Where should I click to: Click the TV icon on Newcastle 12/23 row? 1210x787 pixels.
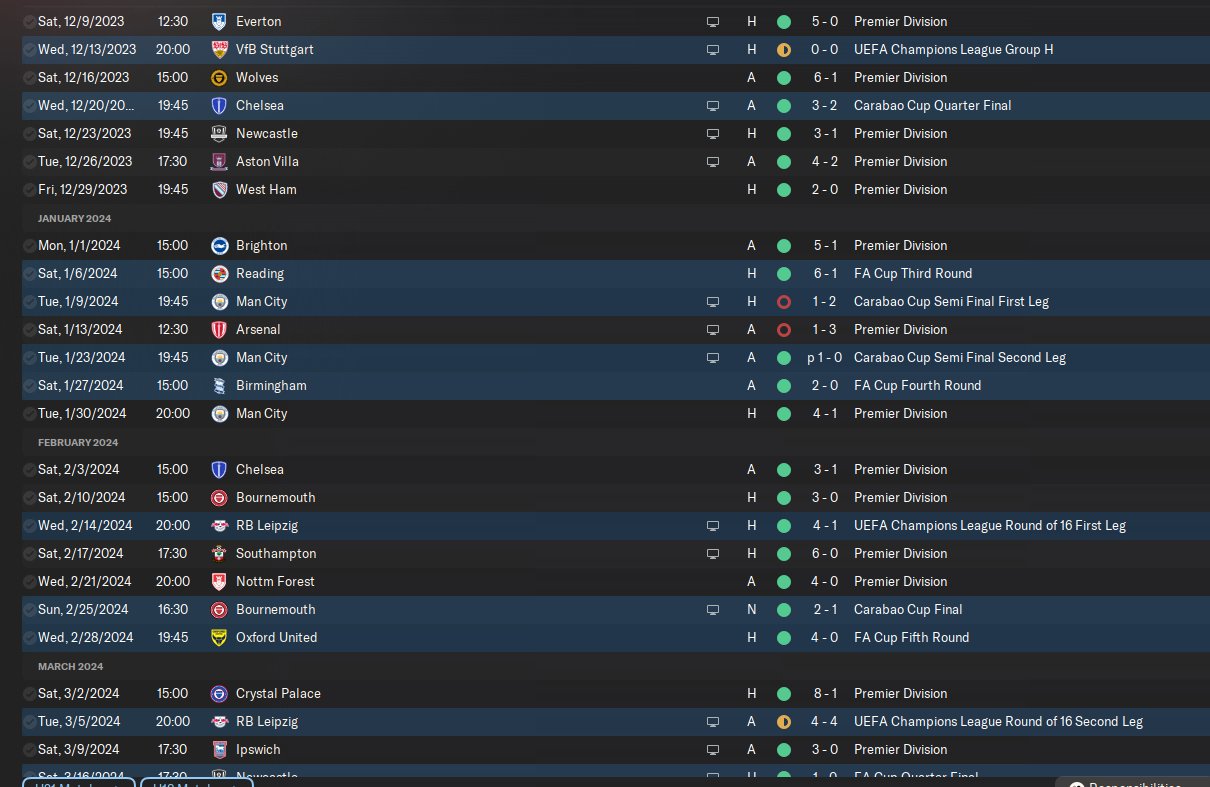pyautogui.click(x=713, y=133)
